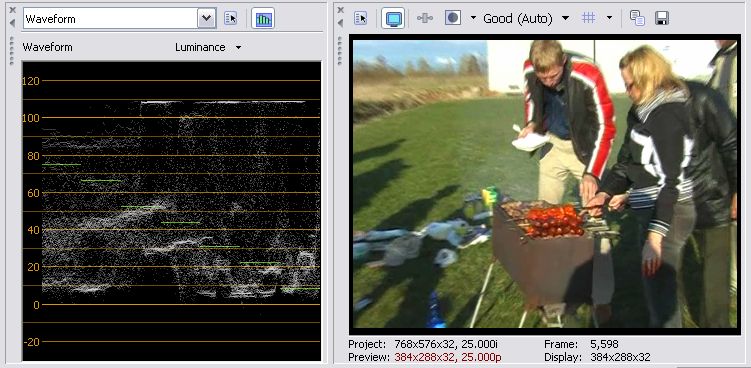Viewport: 751px width, 368px height.
Task: Toggle Preview on External Monitor button
Action: pyautogui.click(x=393, y=18)
